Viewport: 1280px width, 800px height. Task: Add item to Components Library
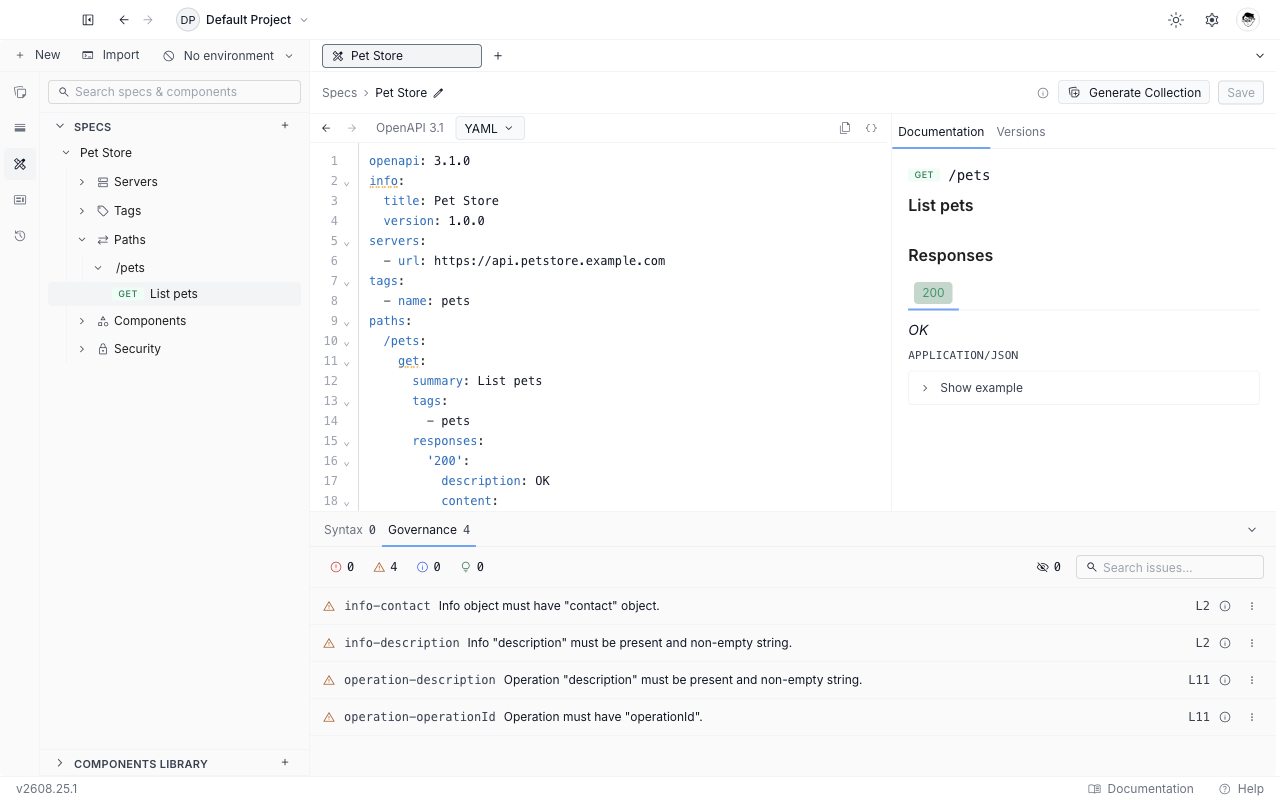tap(285, 763)
